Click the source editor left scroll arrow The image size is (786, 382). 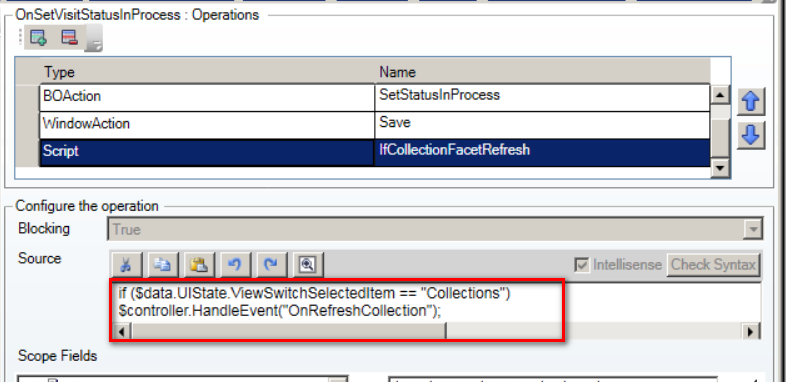(122, 331)
